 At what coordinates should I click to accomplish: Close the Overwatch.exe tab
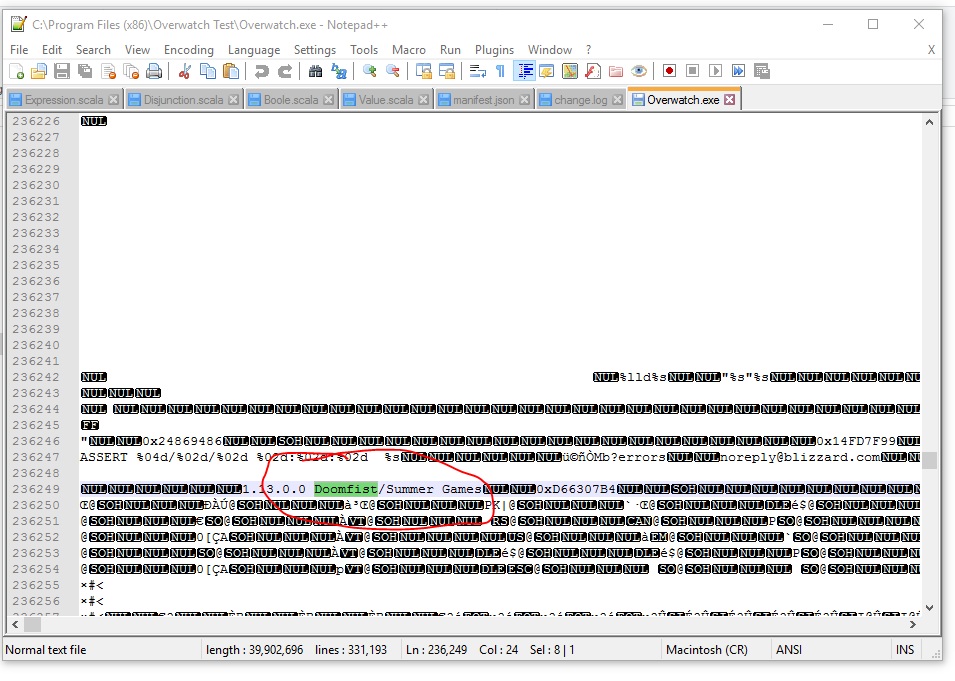point(730,100)
